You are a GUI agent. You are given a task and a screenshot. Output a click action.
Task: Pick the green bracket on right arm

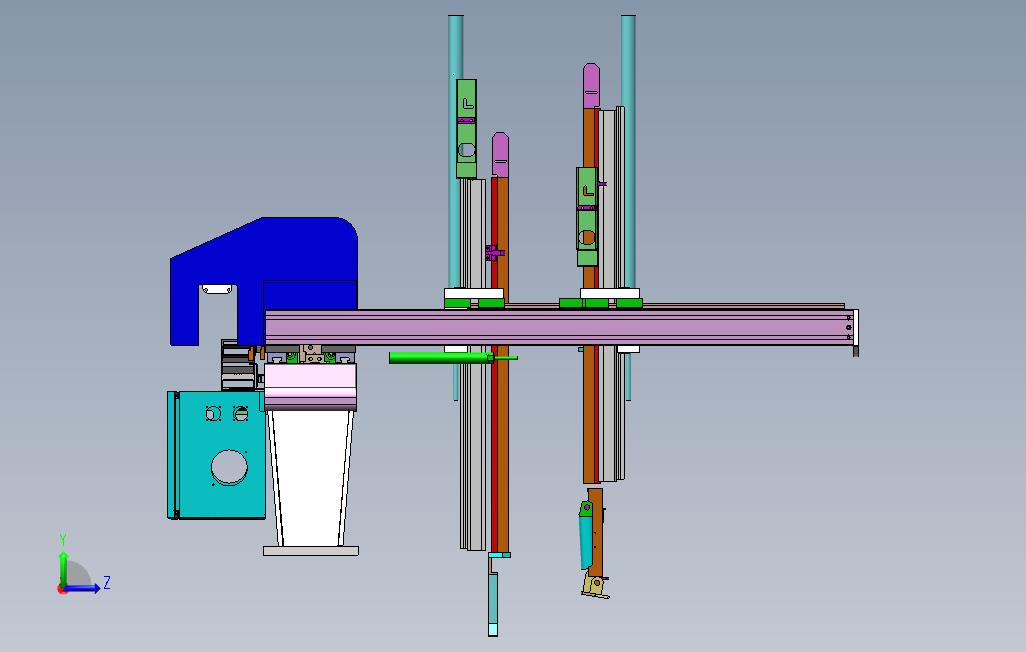coord(587,216)
